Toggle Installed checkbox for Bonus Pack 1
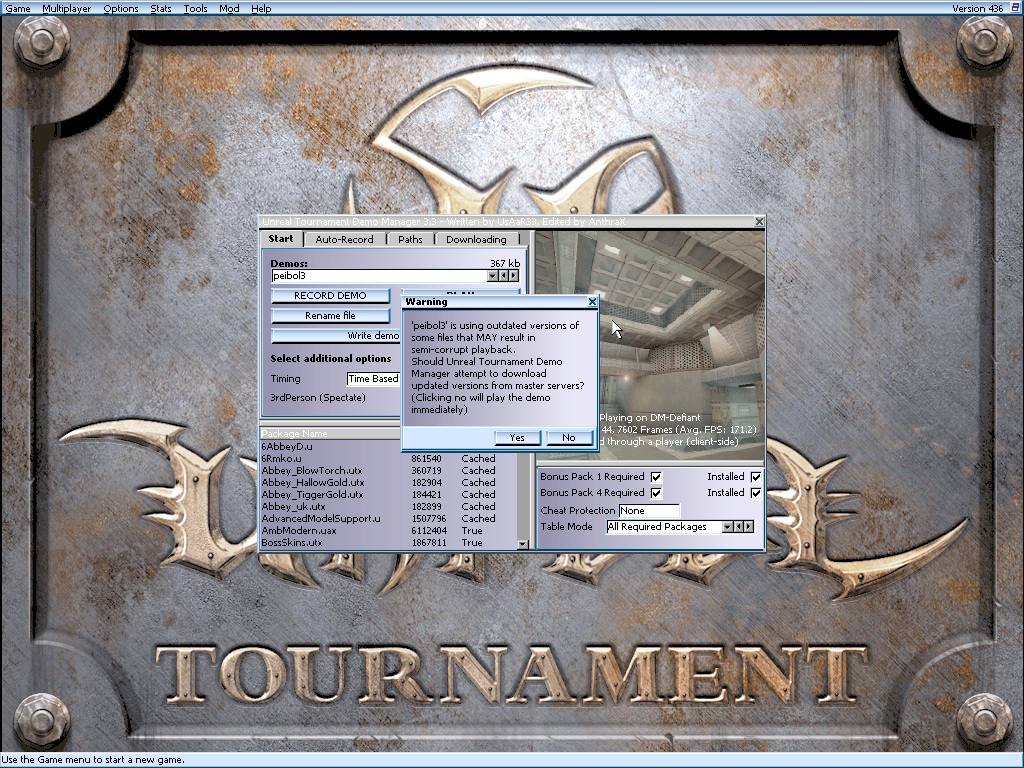The width and height of the screenshot is (1024, 768). pyautogui.click(x=756, y=477)
